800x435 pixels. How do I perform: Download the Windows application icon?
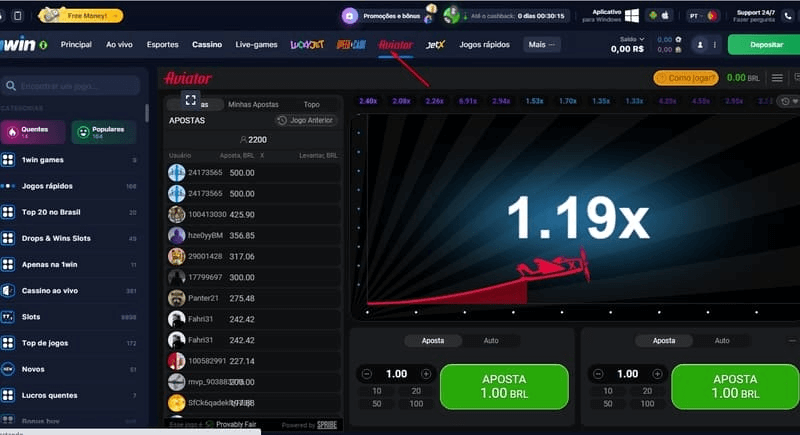pyautogui.click(x=632, y=16)
